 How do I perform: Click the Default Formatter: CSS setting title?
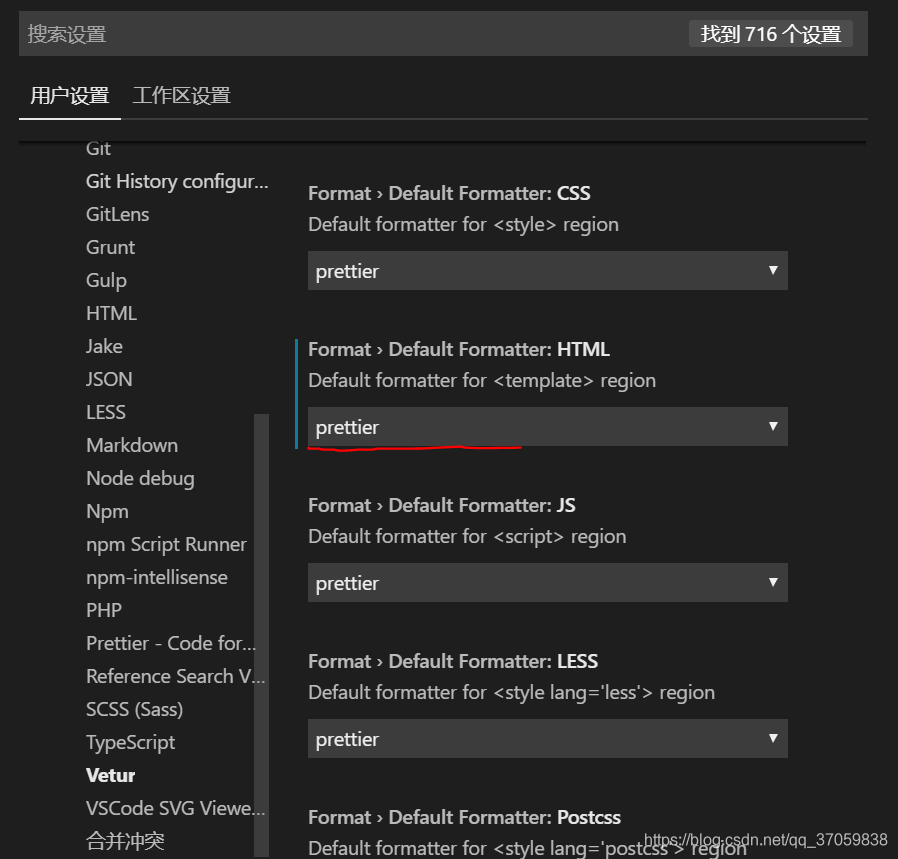click(449, 194)
